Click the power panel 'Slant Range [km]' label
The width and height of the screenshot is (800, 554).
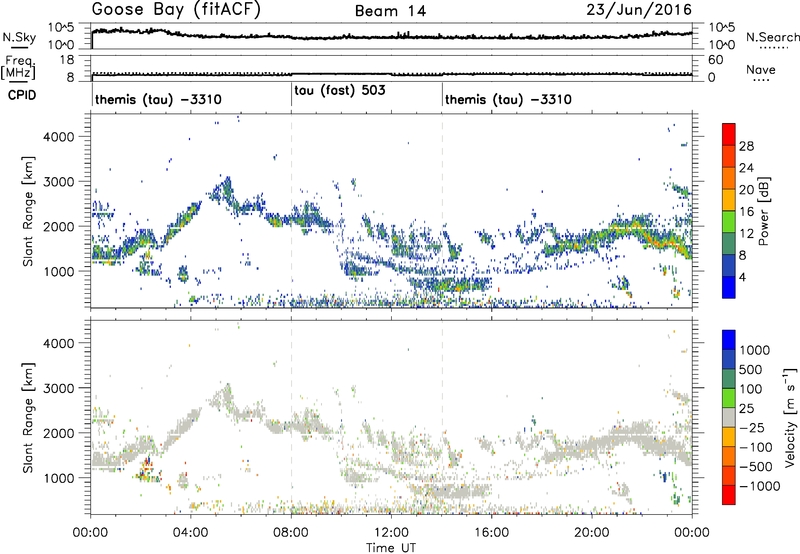click(x=28, y=211)
